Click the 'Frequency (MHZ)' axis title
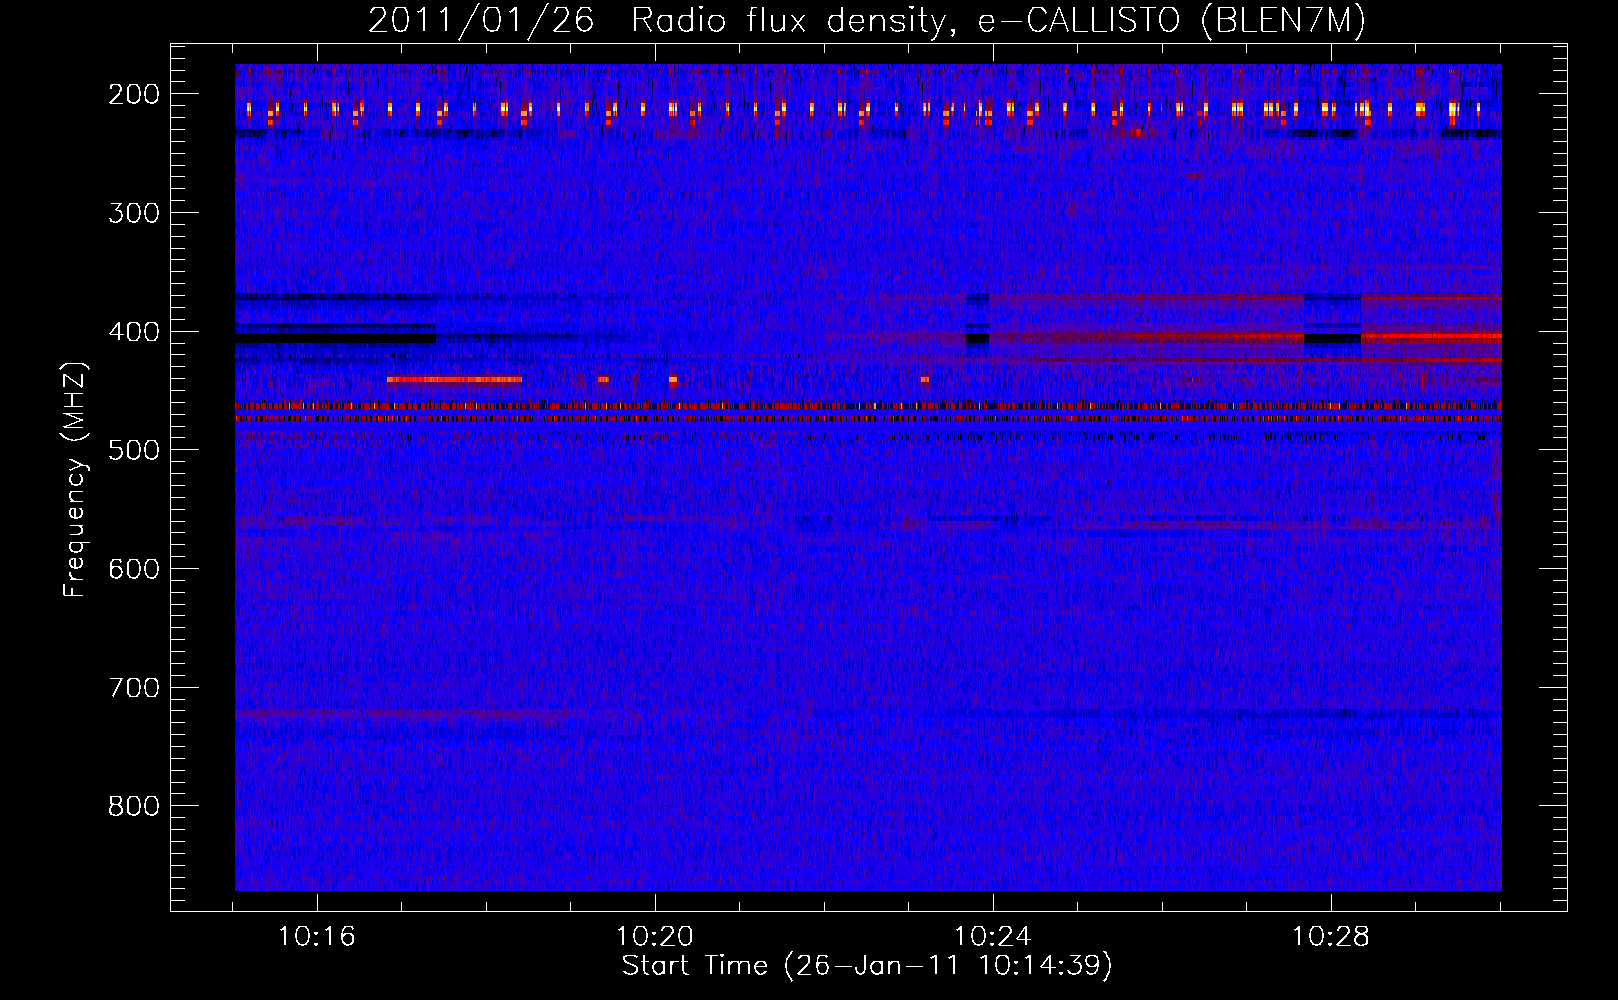The width and height of the screenshot is (1618, 1000). click(75, 479)
